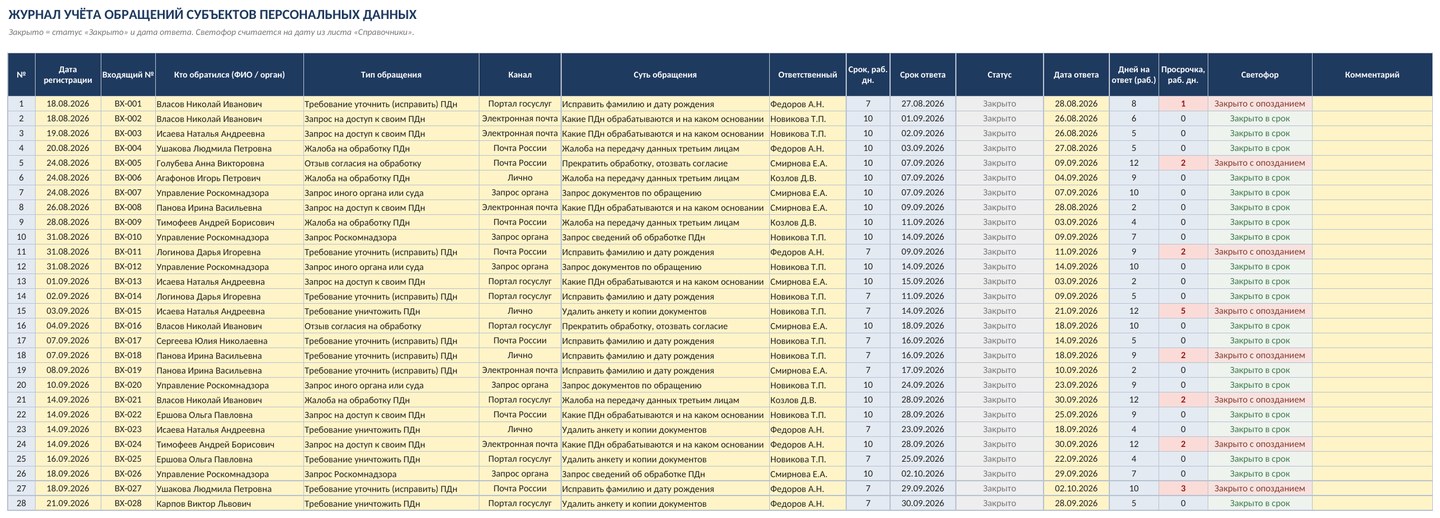Screen dimensions: 1440x518
Task: Click «Закрыто с опозданием» in row ВХ-021
Action: (1259, 400)
